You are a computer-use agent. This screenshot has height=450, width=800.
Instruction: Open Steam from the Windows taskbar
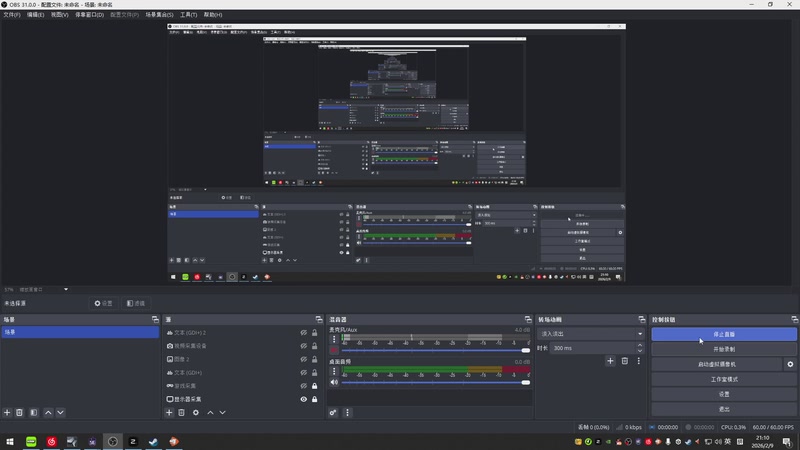154,441
